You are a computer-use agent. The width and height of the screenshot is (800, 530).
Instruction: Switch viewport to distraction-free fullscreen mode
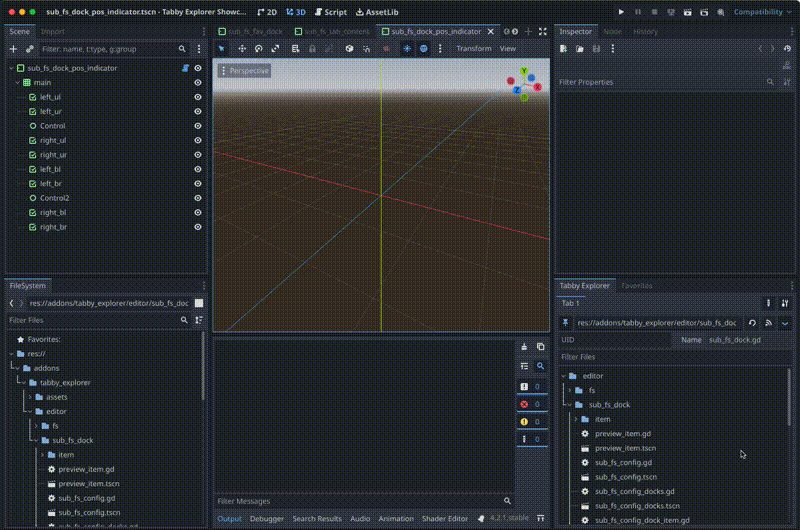tap(542, 31)
